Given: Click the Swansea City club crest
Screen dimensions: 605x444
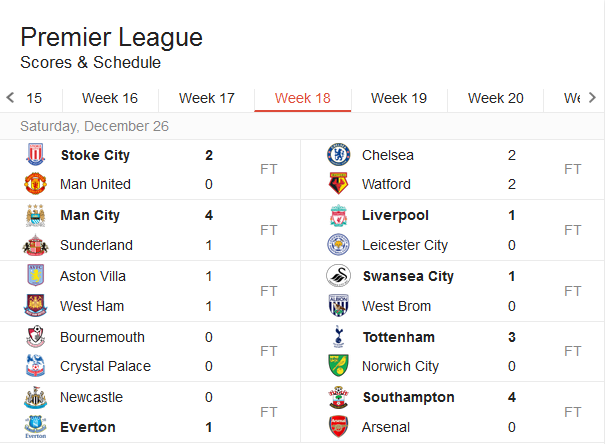Looking at the screenshot, I should click(338, 276).
